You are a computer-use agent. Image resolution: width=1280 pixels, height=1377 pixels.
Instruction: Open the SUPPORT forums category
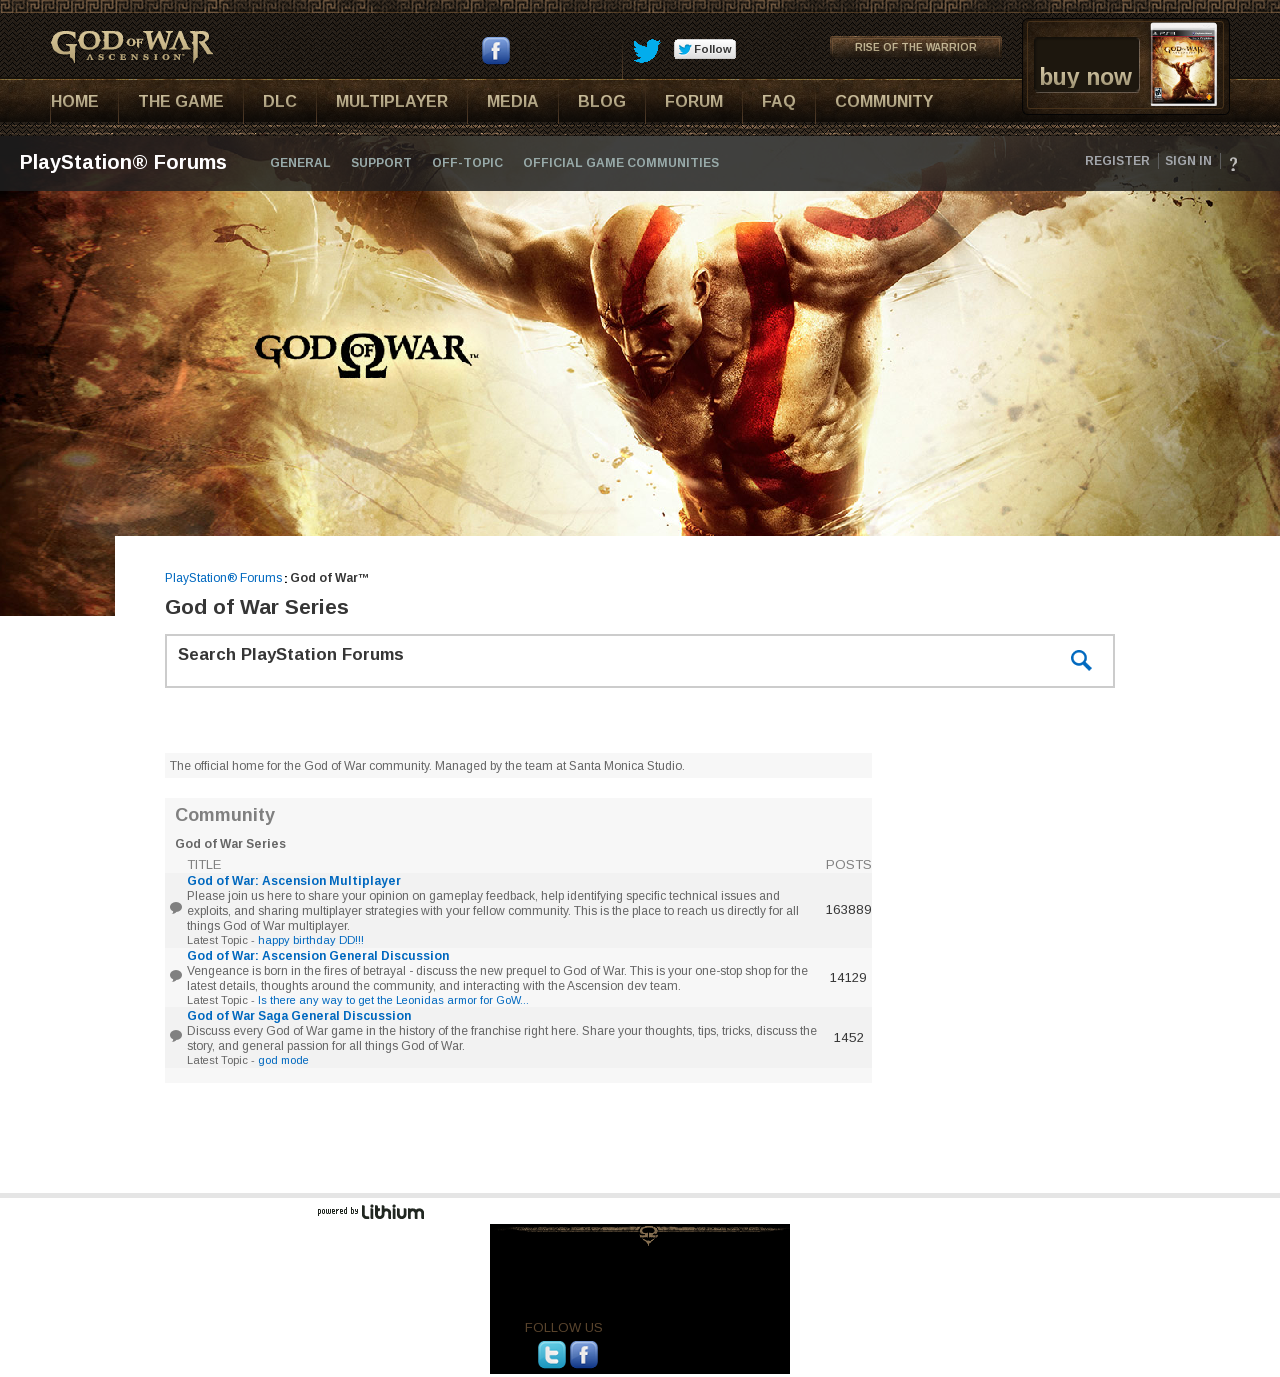point(381,163)
